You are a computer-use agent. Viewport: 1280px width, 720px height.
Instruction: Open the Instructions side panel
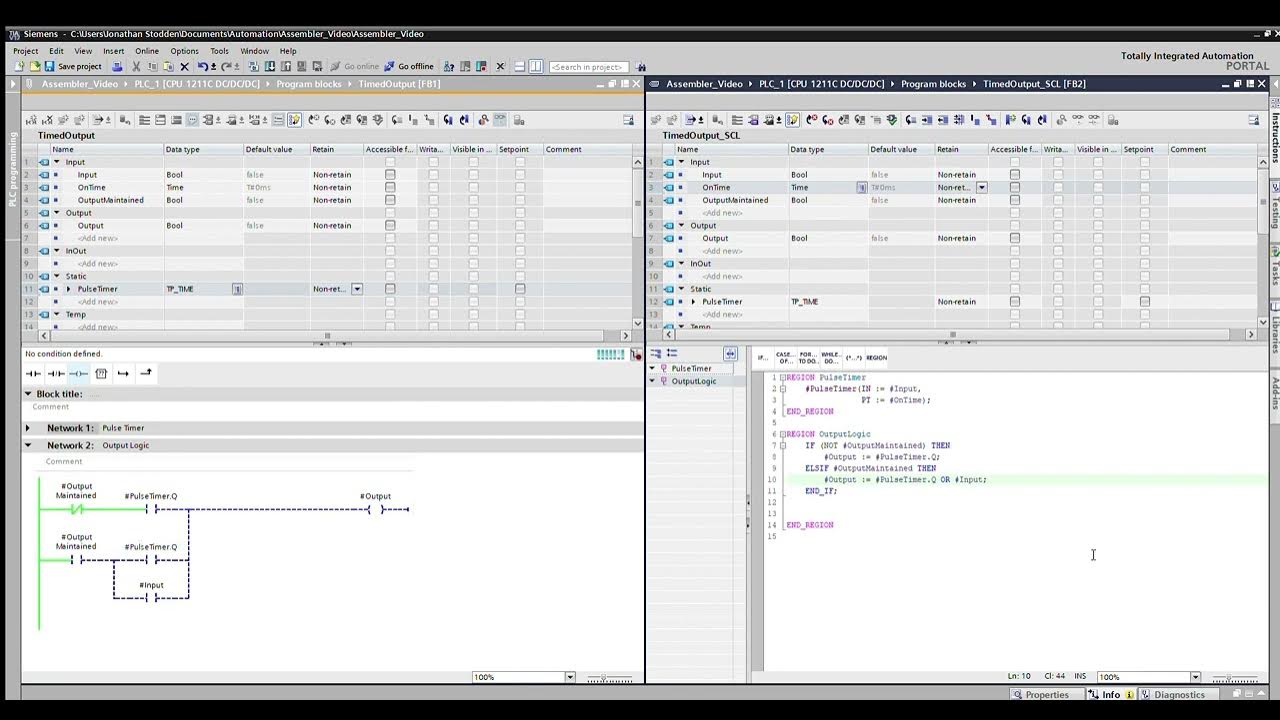tap(1275, 137)
